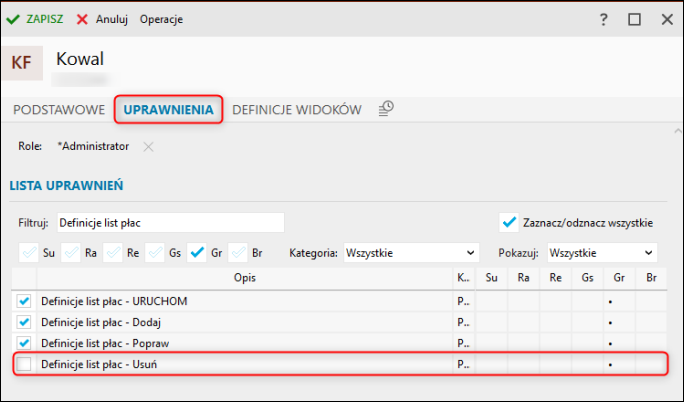Screen dimensions: 684x402
Task: Sort by the Opis column header
Action: [x=245, y=278]
